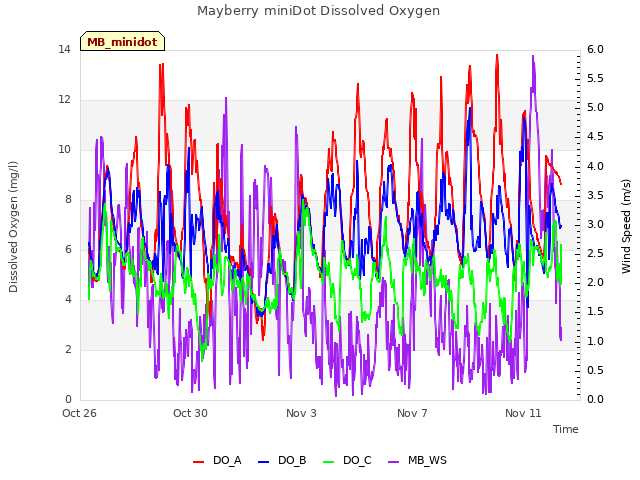Click the DO_C legend label
Image resolution: width=640 pixels, height=480 pixels.
click(357, 460)
